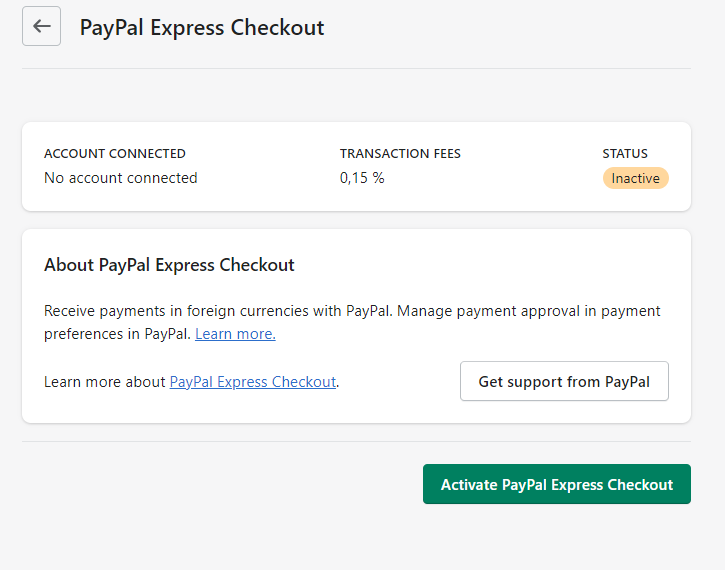Select the No account connected text
The height and width of the screenshot is (570, 725).
pos(121,178)
